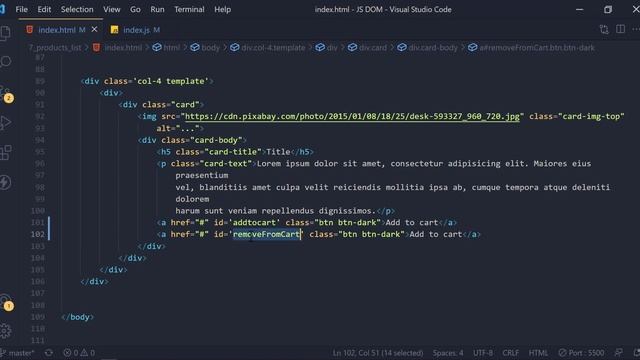Click the "card-img-top" class value
640x360 pixels.
pos(591,116)
